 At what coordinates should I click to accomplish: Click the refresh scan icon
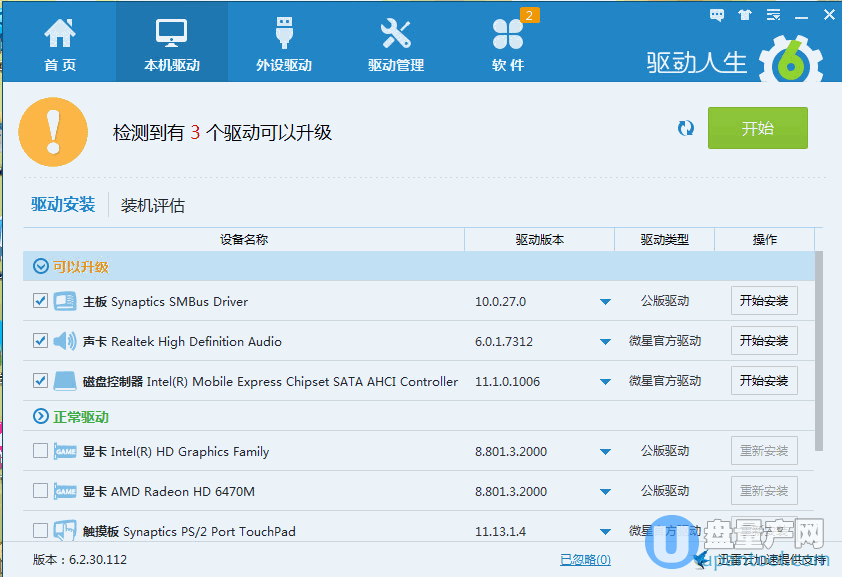pos(686,128)
